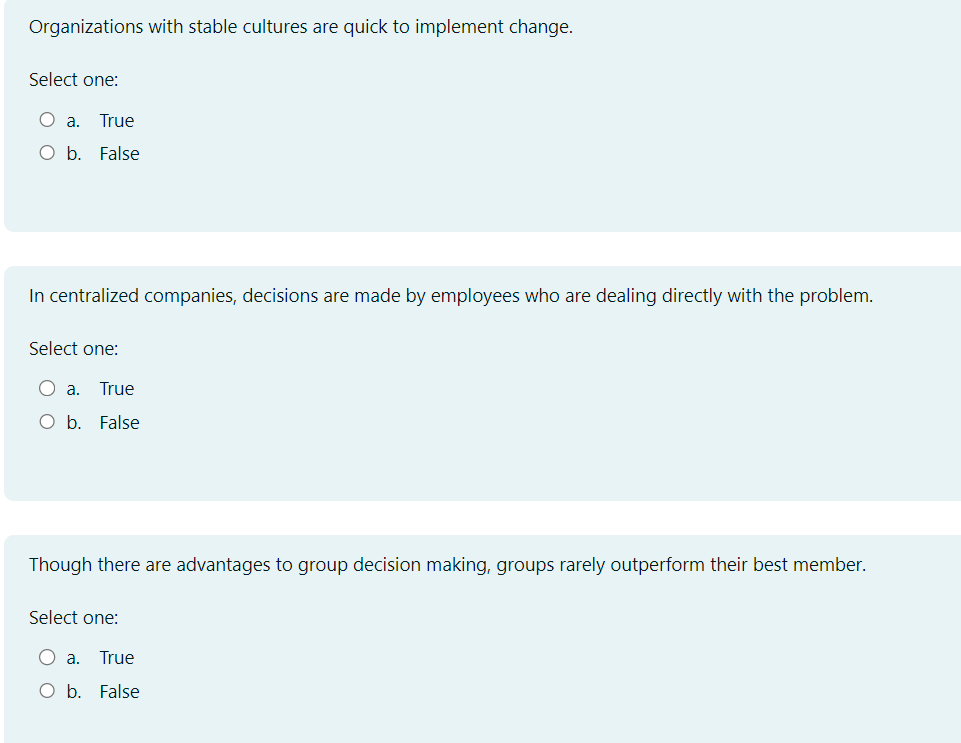Select True for the group decision making question
This screenshot has height=743, width=961.
(47, 656)
